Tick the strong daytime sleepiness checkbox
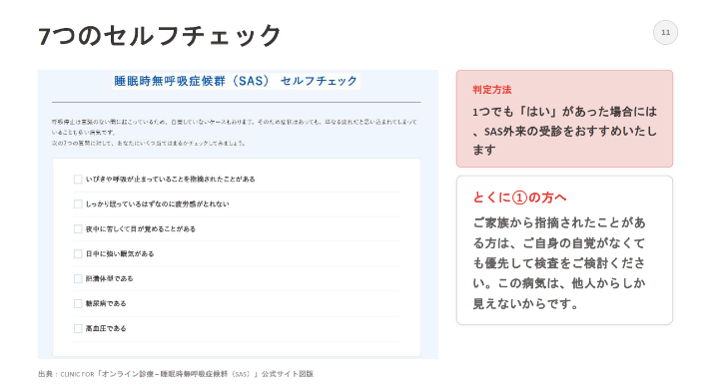 (78, 254)
